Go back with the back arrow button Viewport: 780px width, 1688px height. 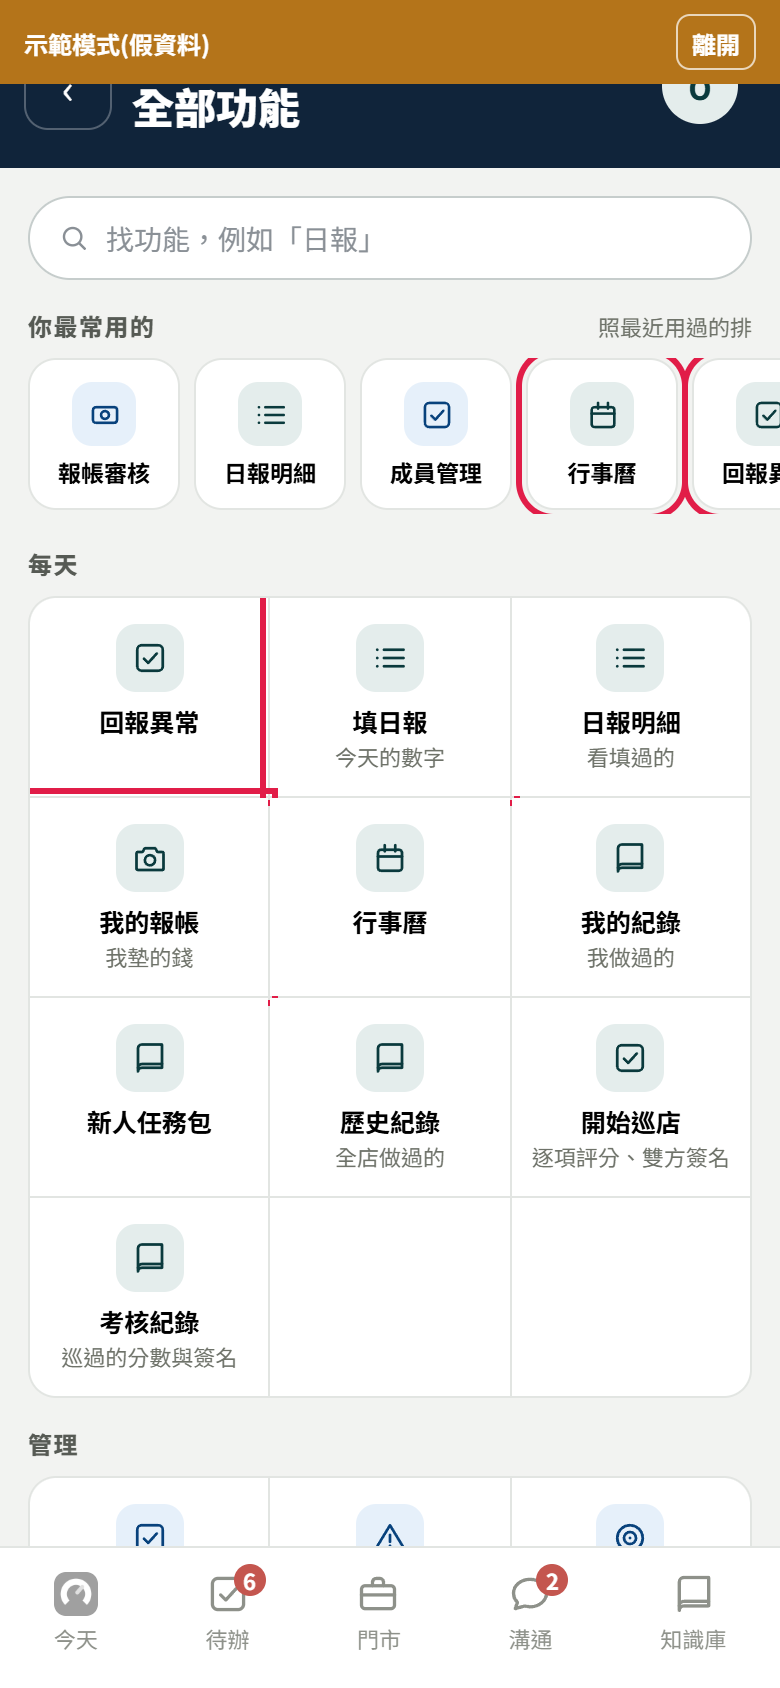coord(67,106)
